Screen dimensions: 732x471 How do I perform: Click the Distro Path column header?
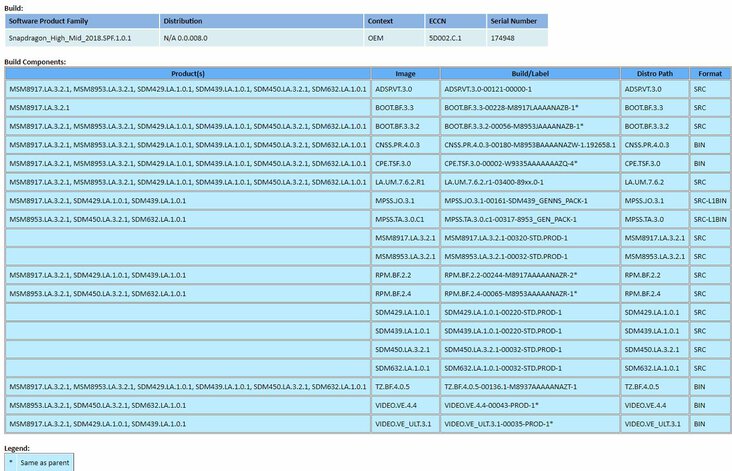tap(655, 74)
